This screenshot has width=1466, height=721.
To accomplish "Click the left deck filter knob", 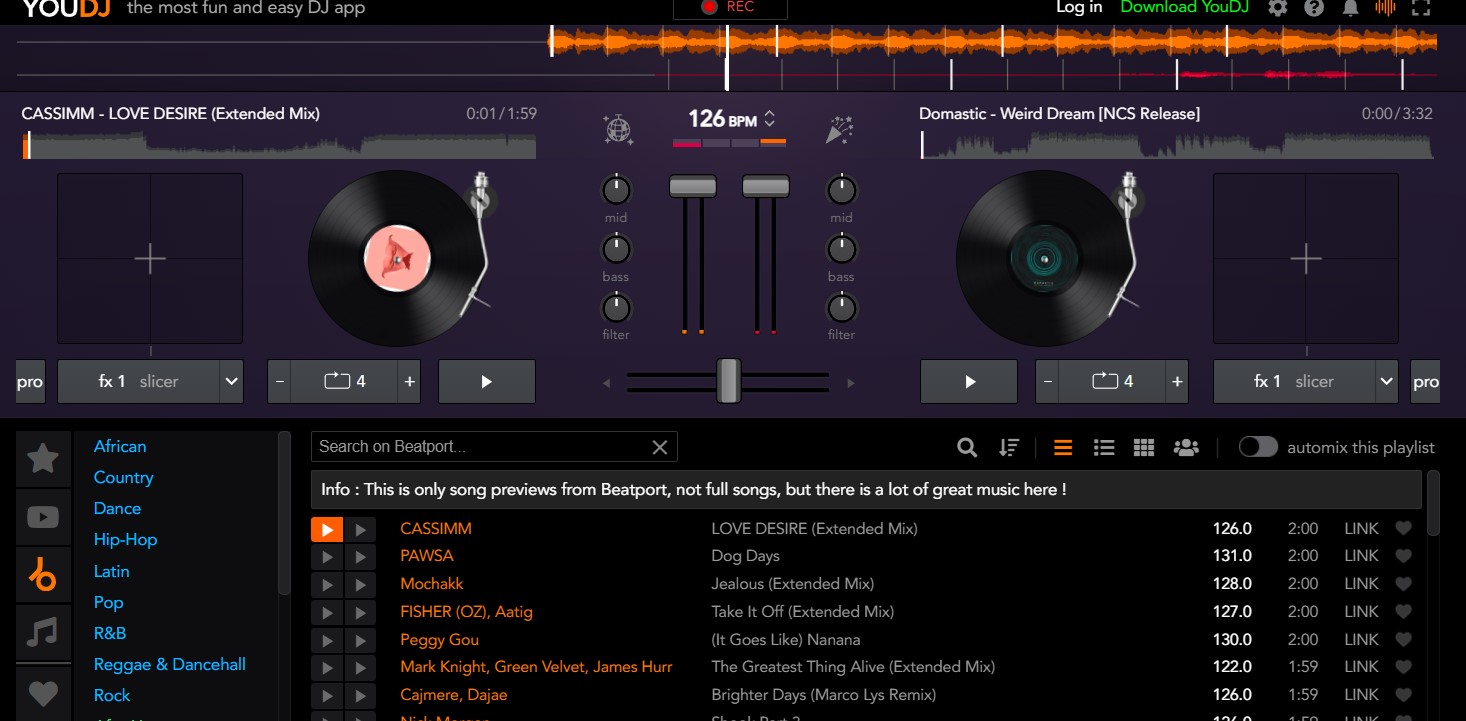I will pyautogui.click(x=616, y=307).
